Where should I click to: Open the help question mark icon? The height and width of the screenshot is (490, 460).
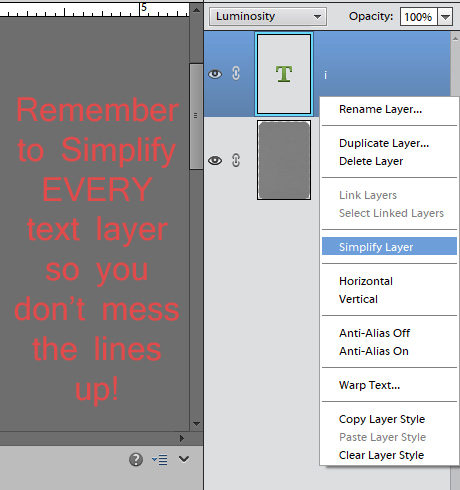click(136, 460)
